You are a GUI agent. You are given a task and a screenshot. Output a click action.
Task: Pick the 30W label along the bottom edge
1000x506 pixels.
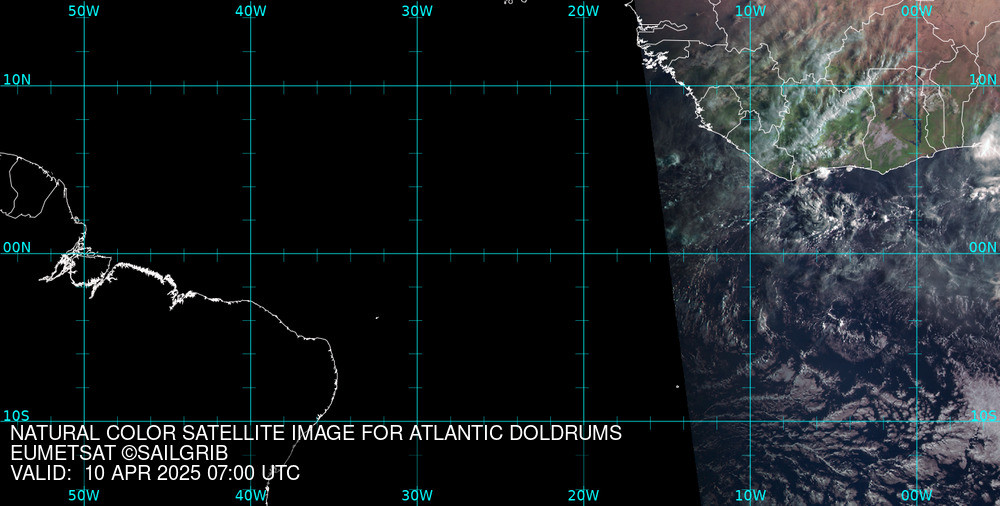pyautogui.click(x=417, y=496)
